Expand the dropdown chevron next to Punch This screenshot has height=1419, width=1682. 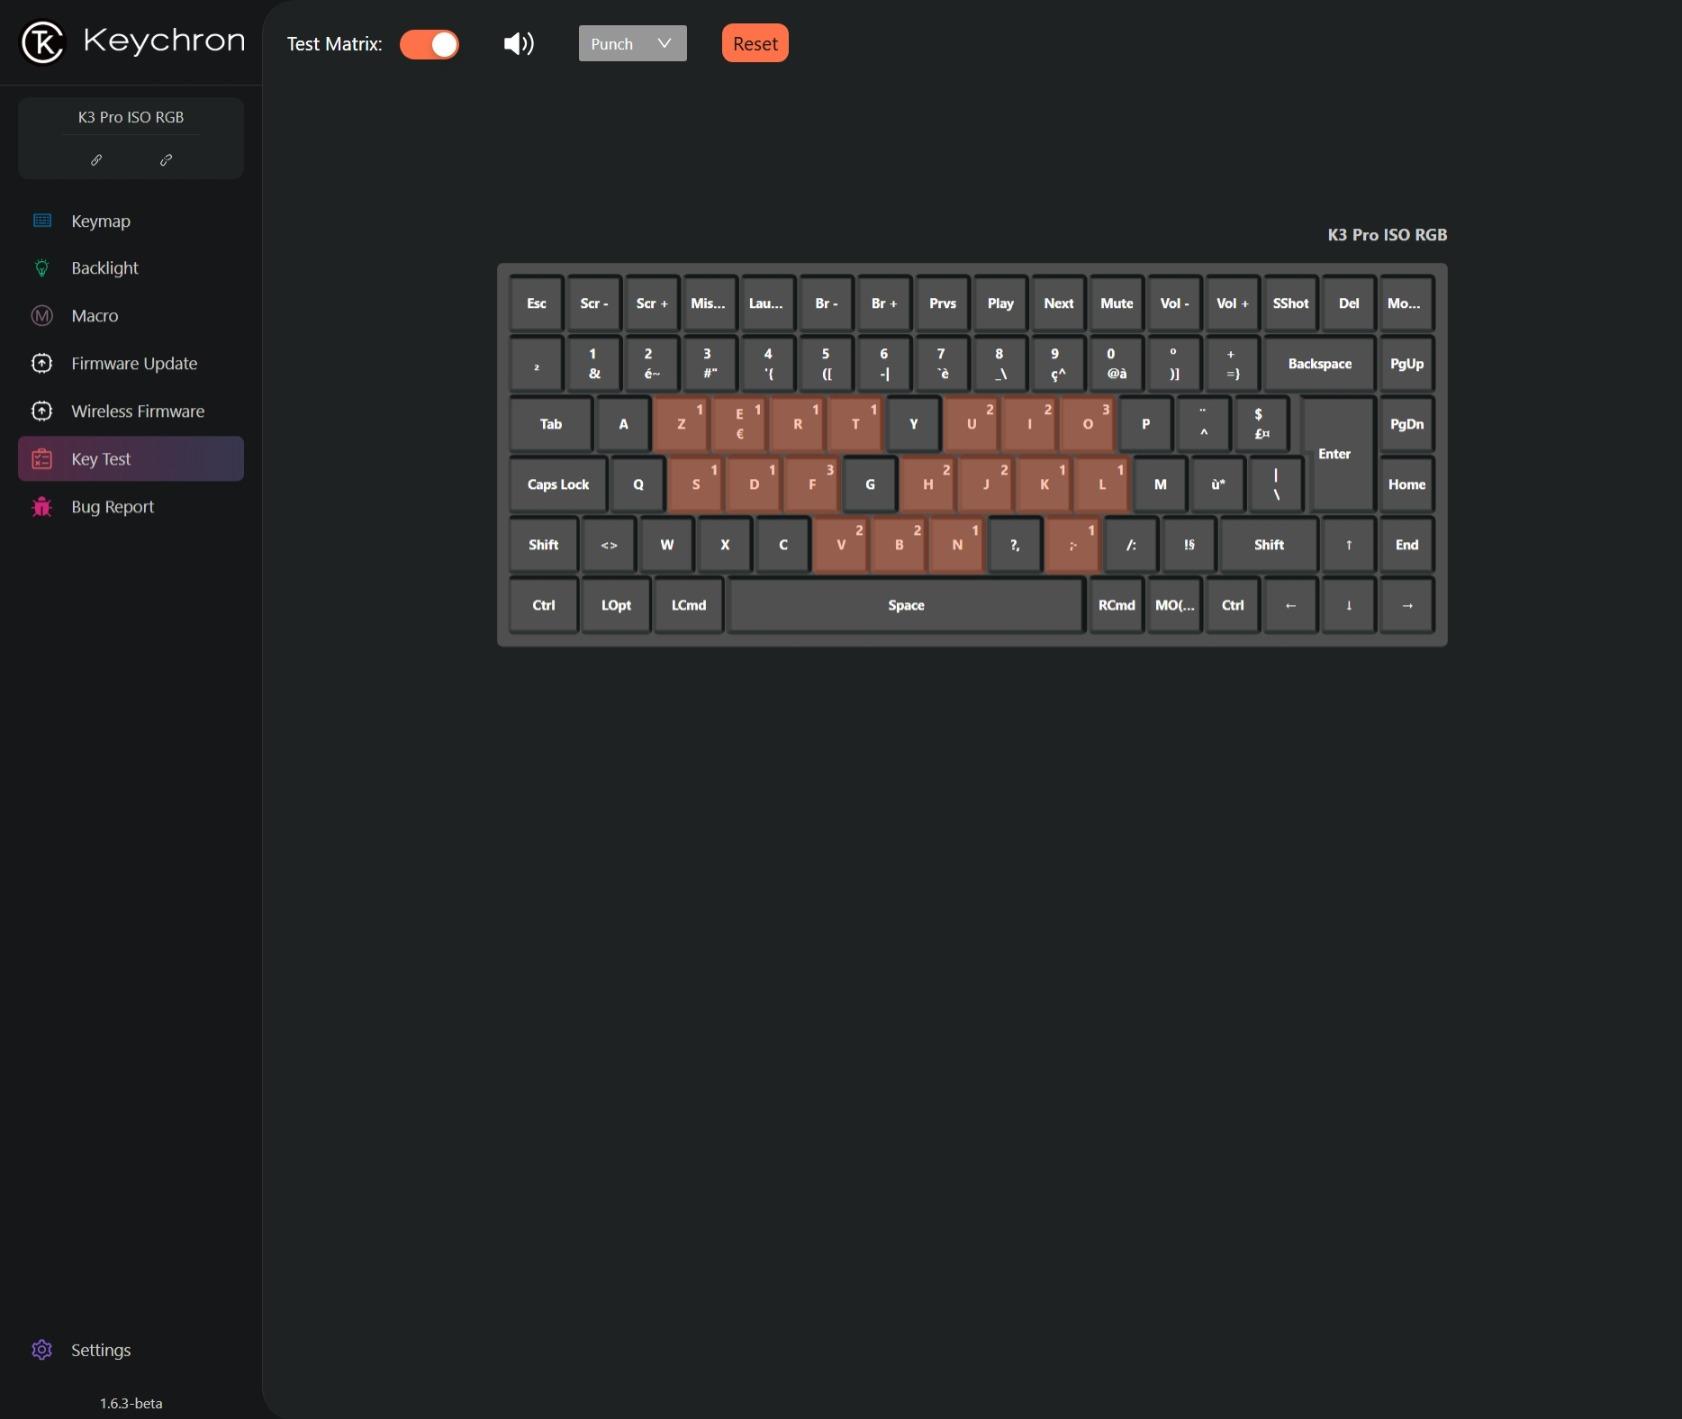(x=664, y=44)
